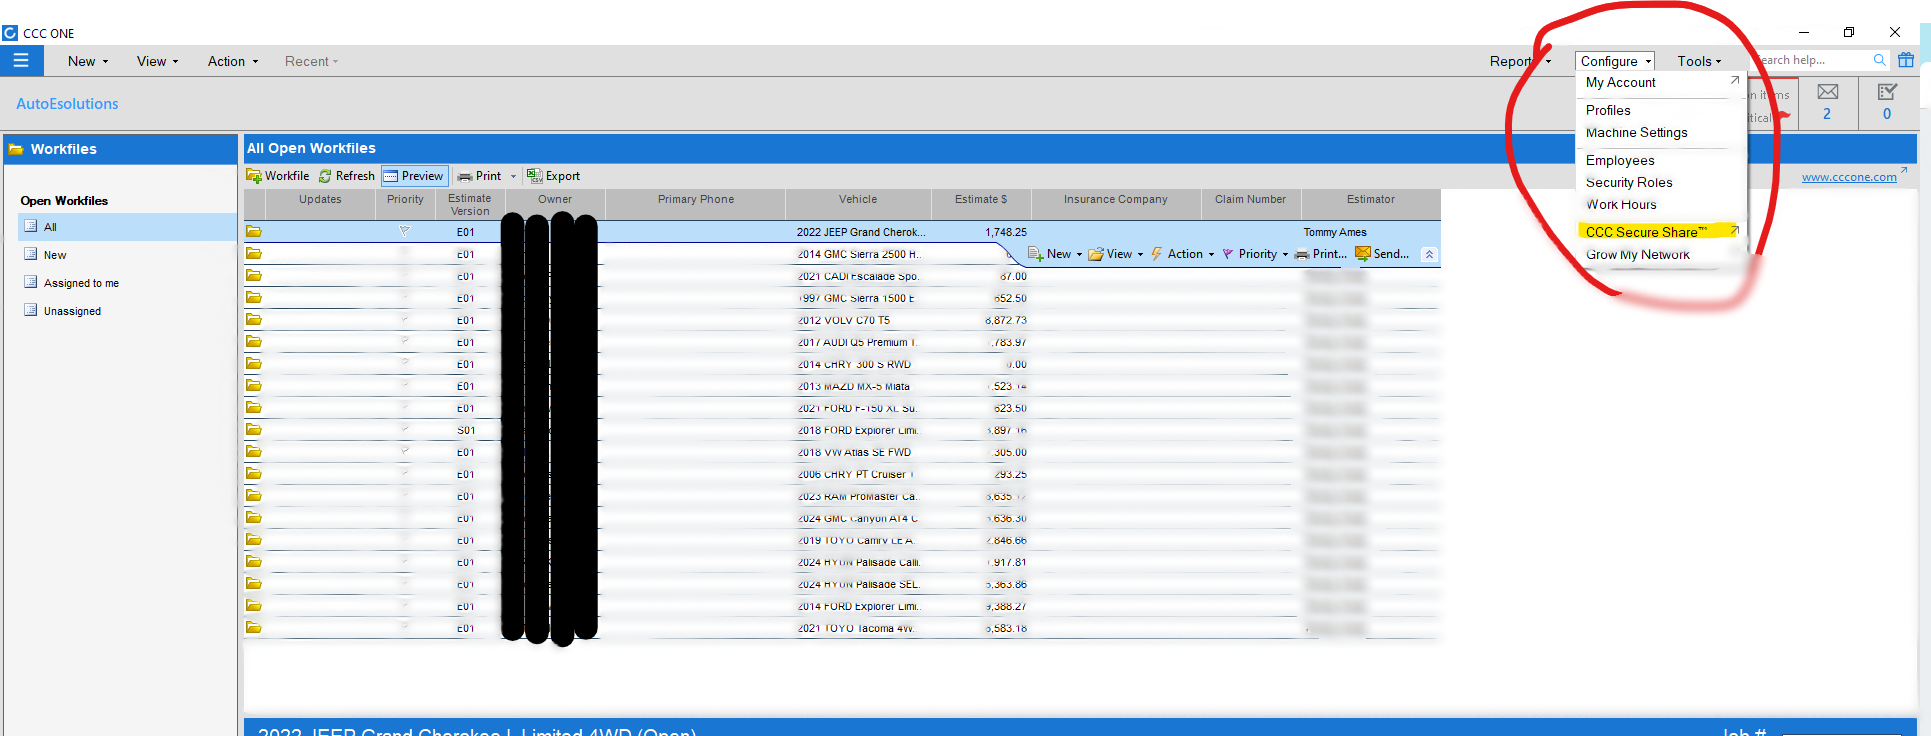Click the Tommy Ames estimator cell
Screen dimensions: 1931x736
point(1335,232)
